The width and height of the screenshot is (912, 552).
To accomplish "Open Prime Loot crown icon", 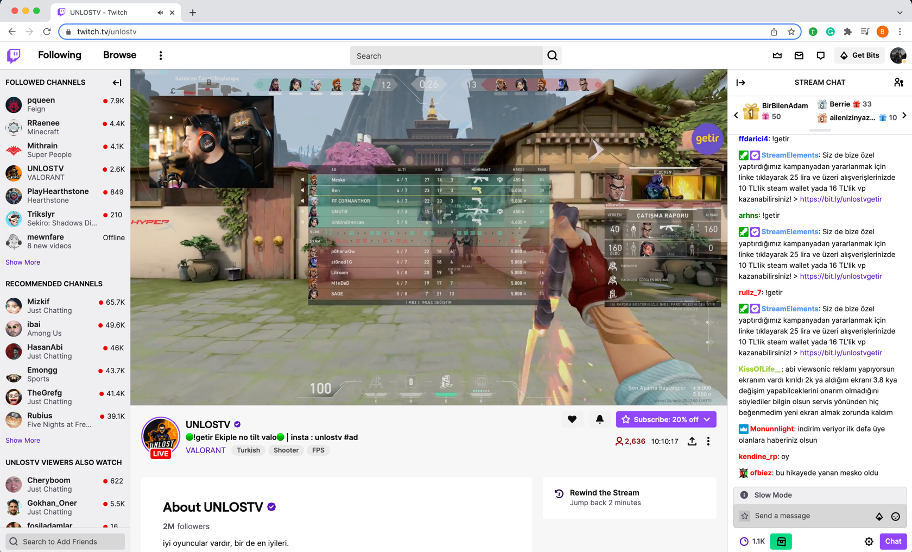I will [777, 55].
